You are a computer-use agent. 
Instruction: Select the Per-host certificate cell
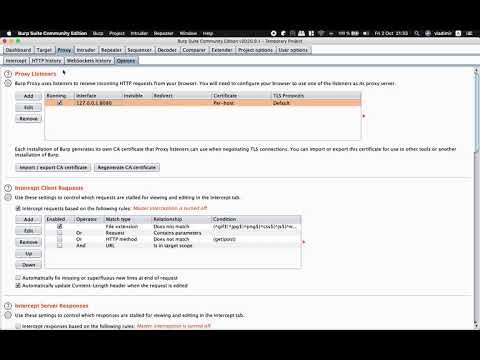tap(241, 103)
